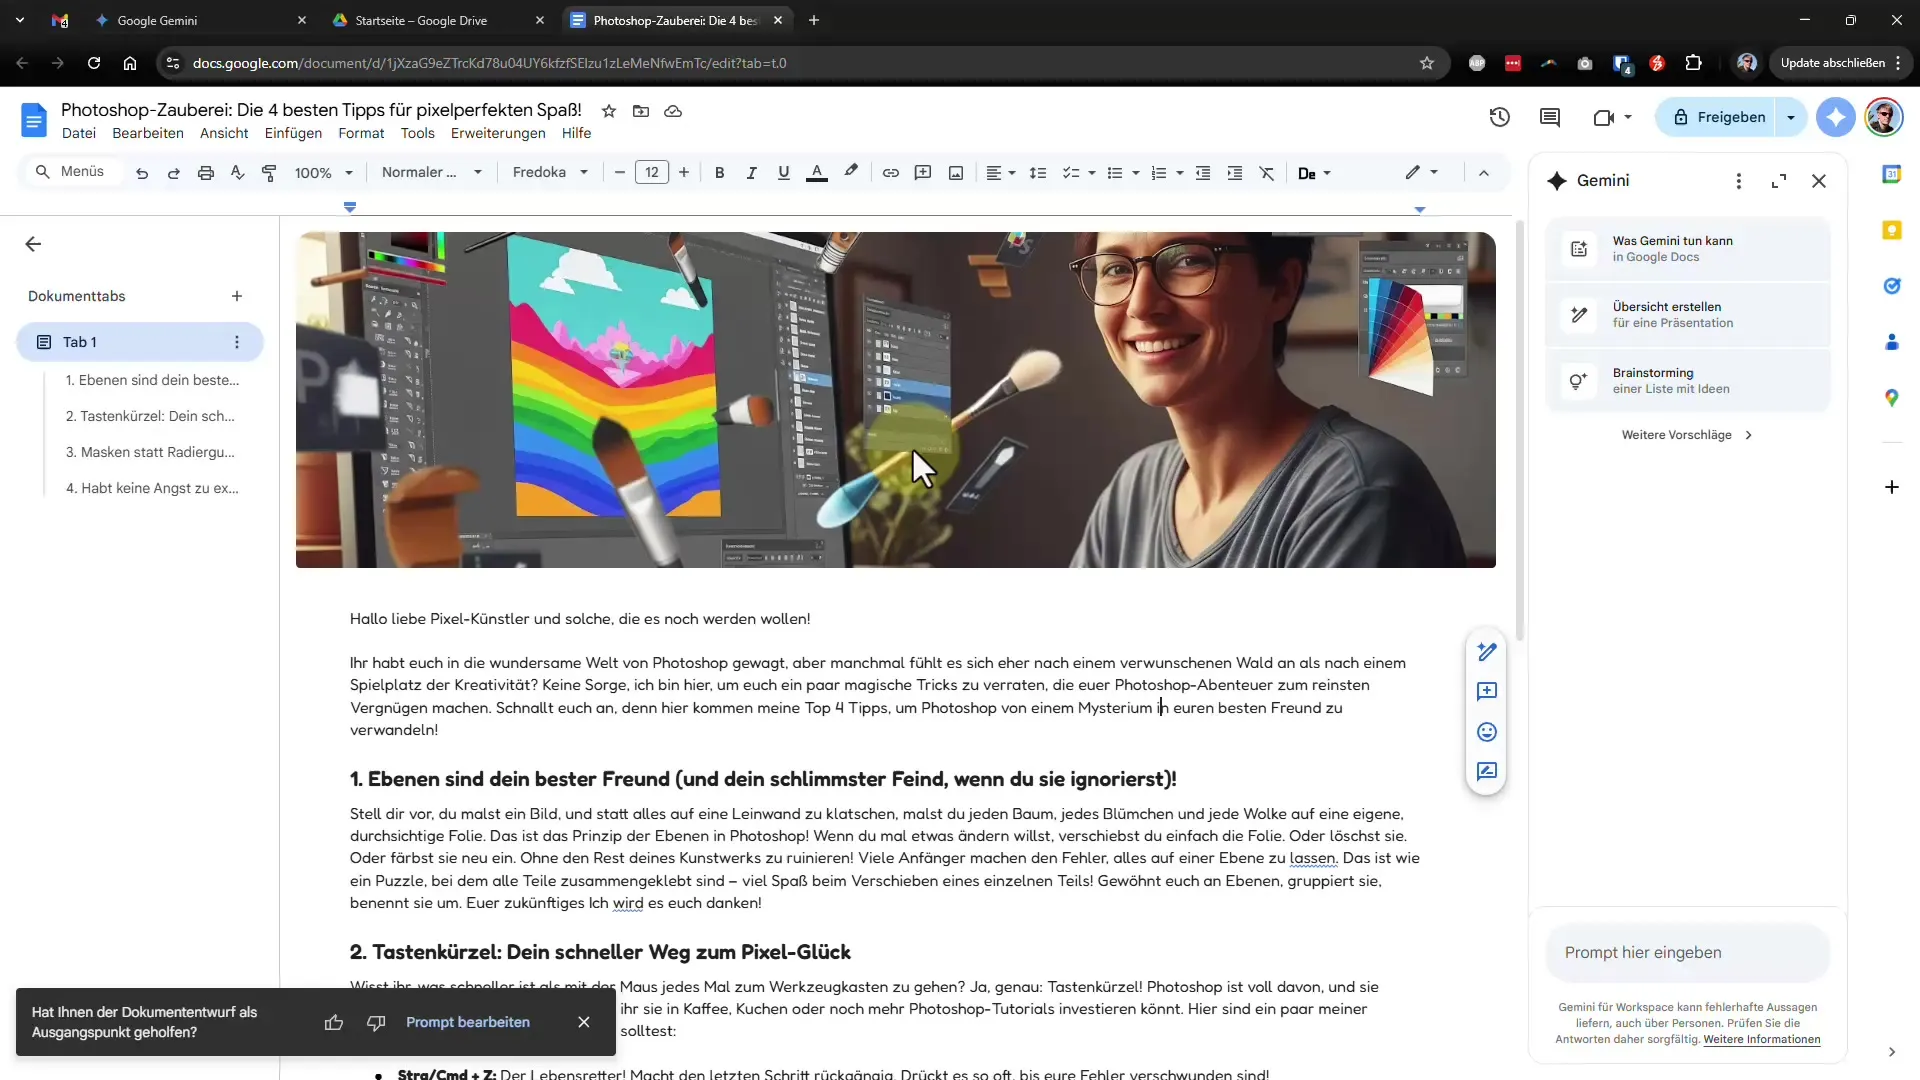Open the zoom level dropdown at 100%
Screen dimensions: 1920x1080
(x=324, y=173)
